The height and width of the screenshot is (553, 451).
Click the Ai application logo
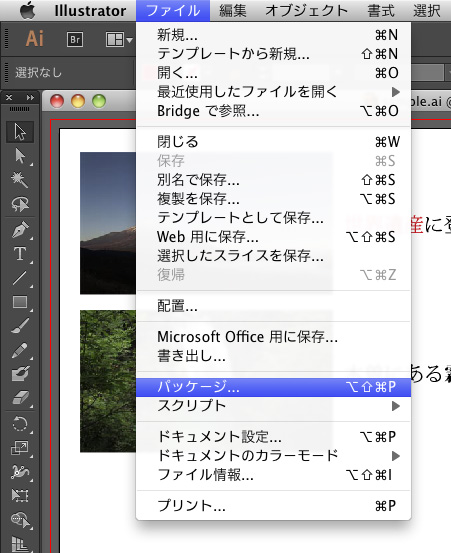(35, 38)
